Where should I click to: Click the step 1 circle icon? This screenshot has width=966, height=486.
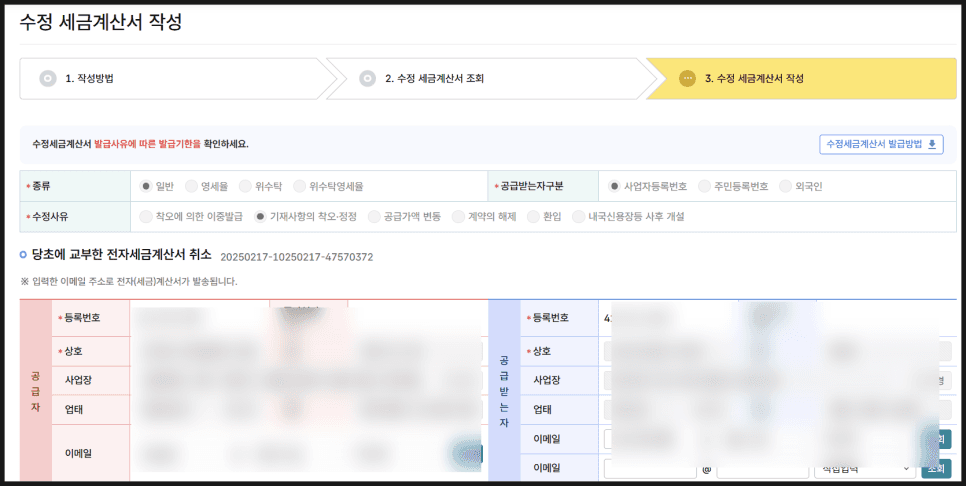click(x=47, y=79)
